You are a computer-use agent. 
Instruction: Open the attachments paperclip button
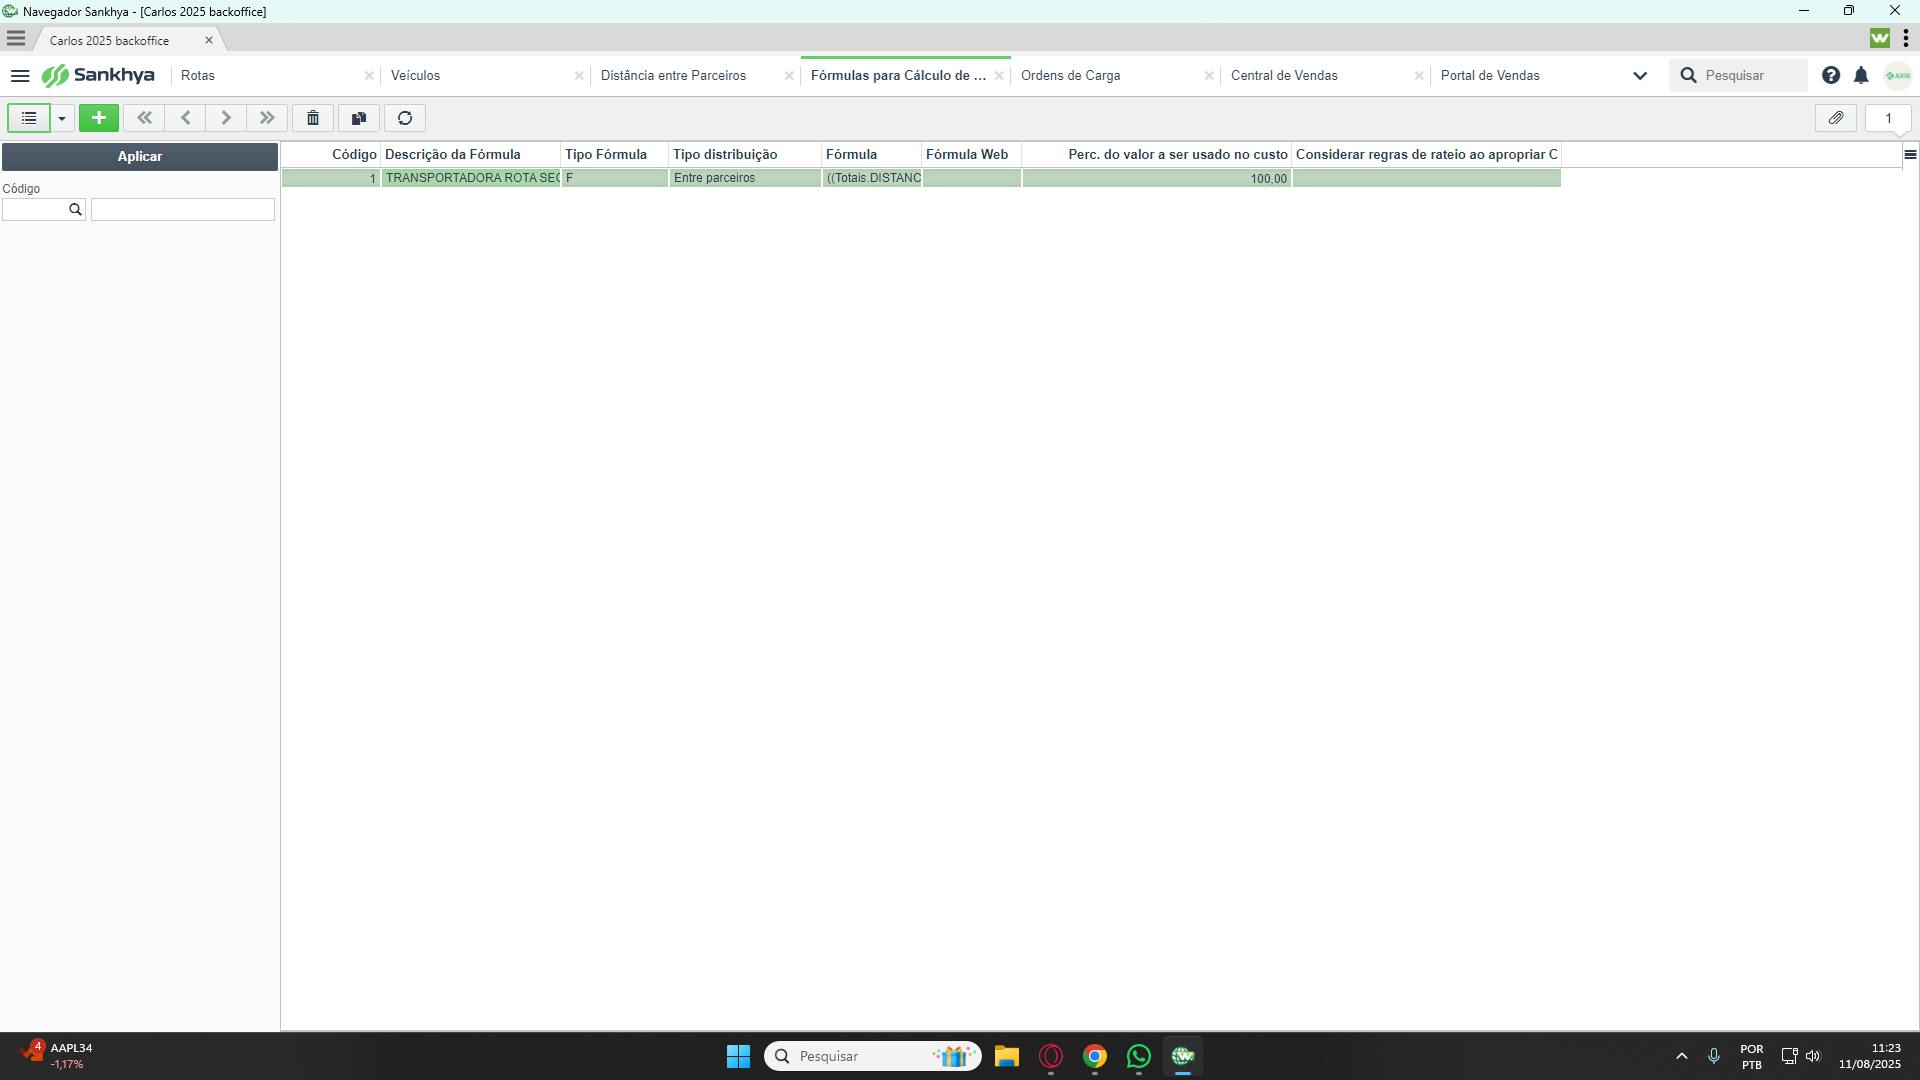tap(1836, 118)
